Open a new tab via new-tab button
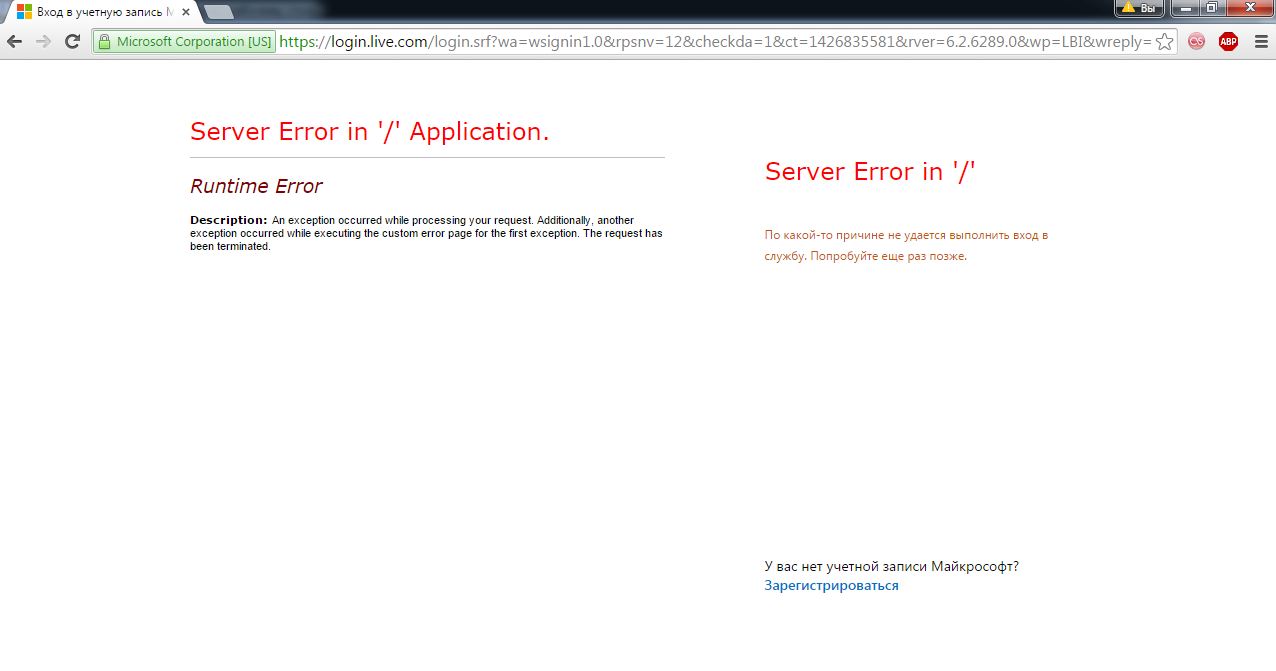Image resolution: width=1276 pixels, height=671 pixels. [218, 12]
